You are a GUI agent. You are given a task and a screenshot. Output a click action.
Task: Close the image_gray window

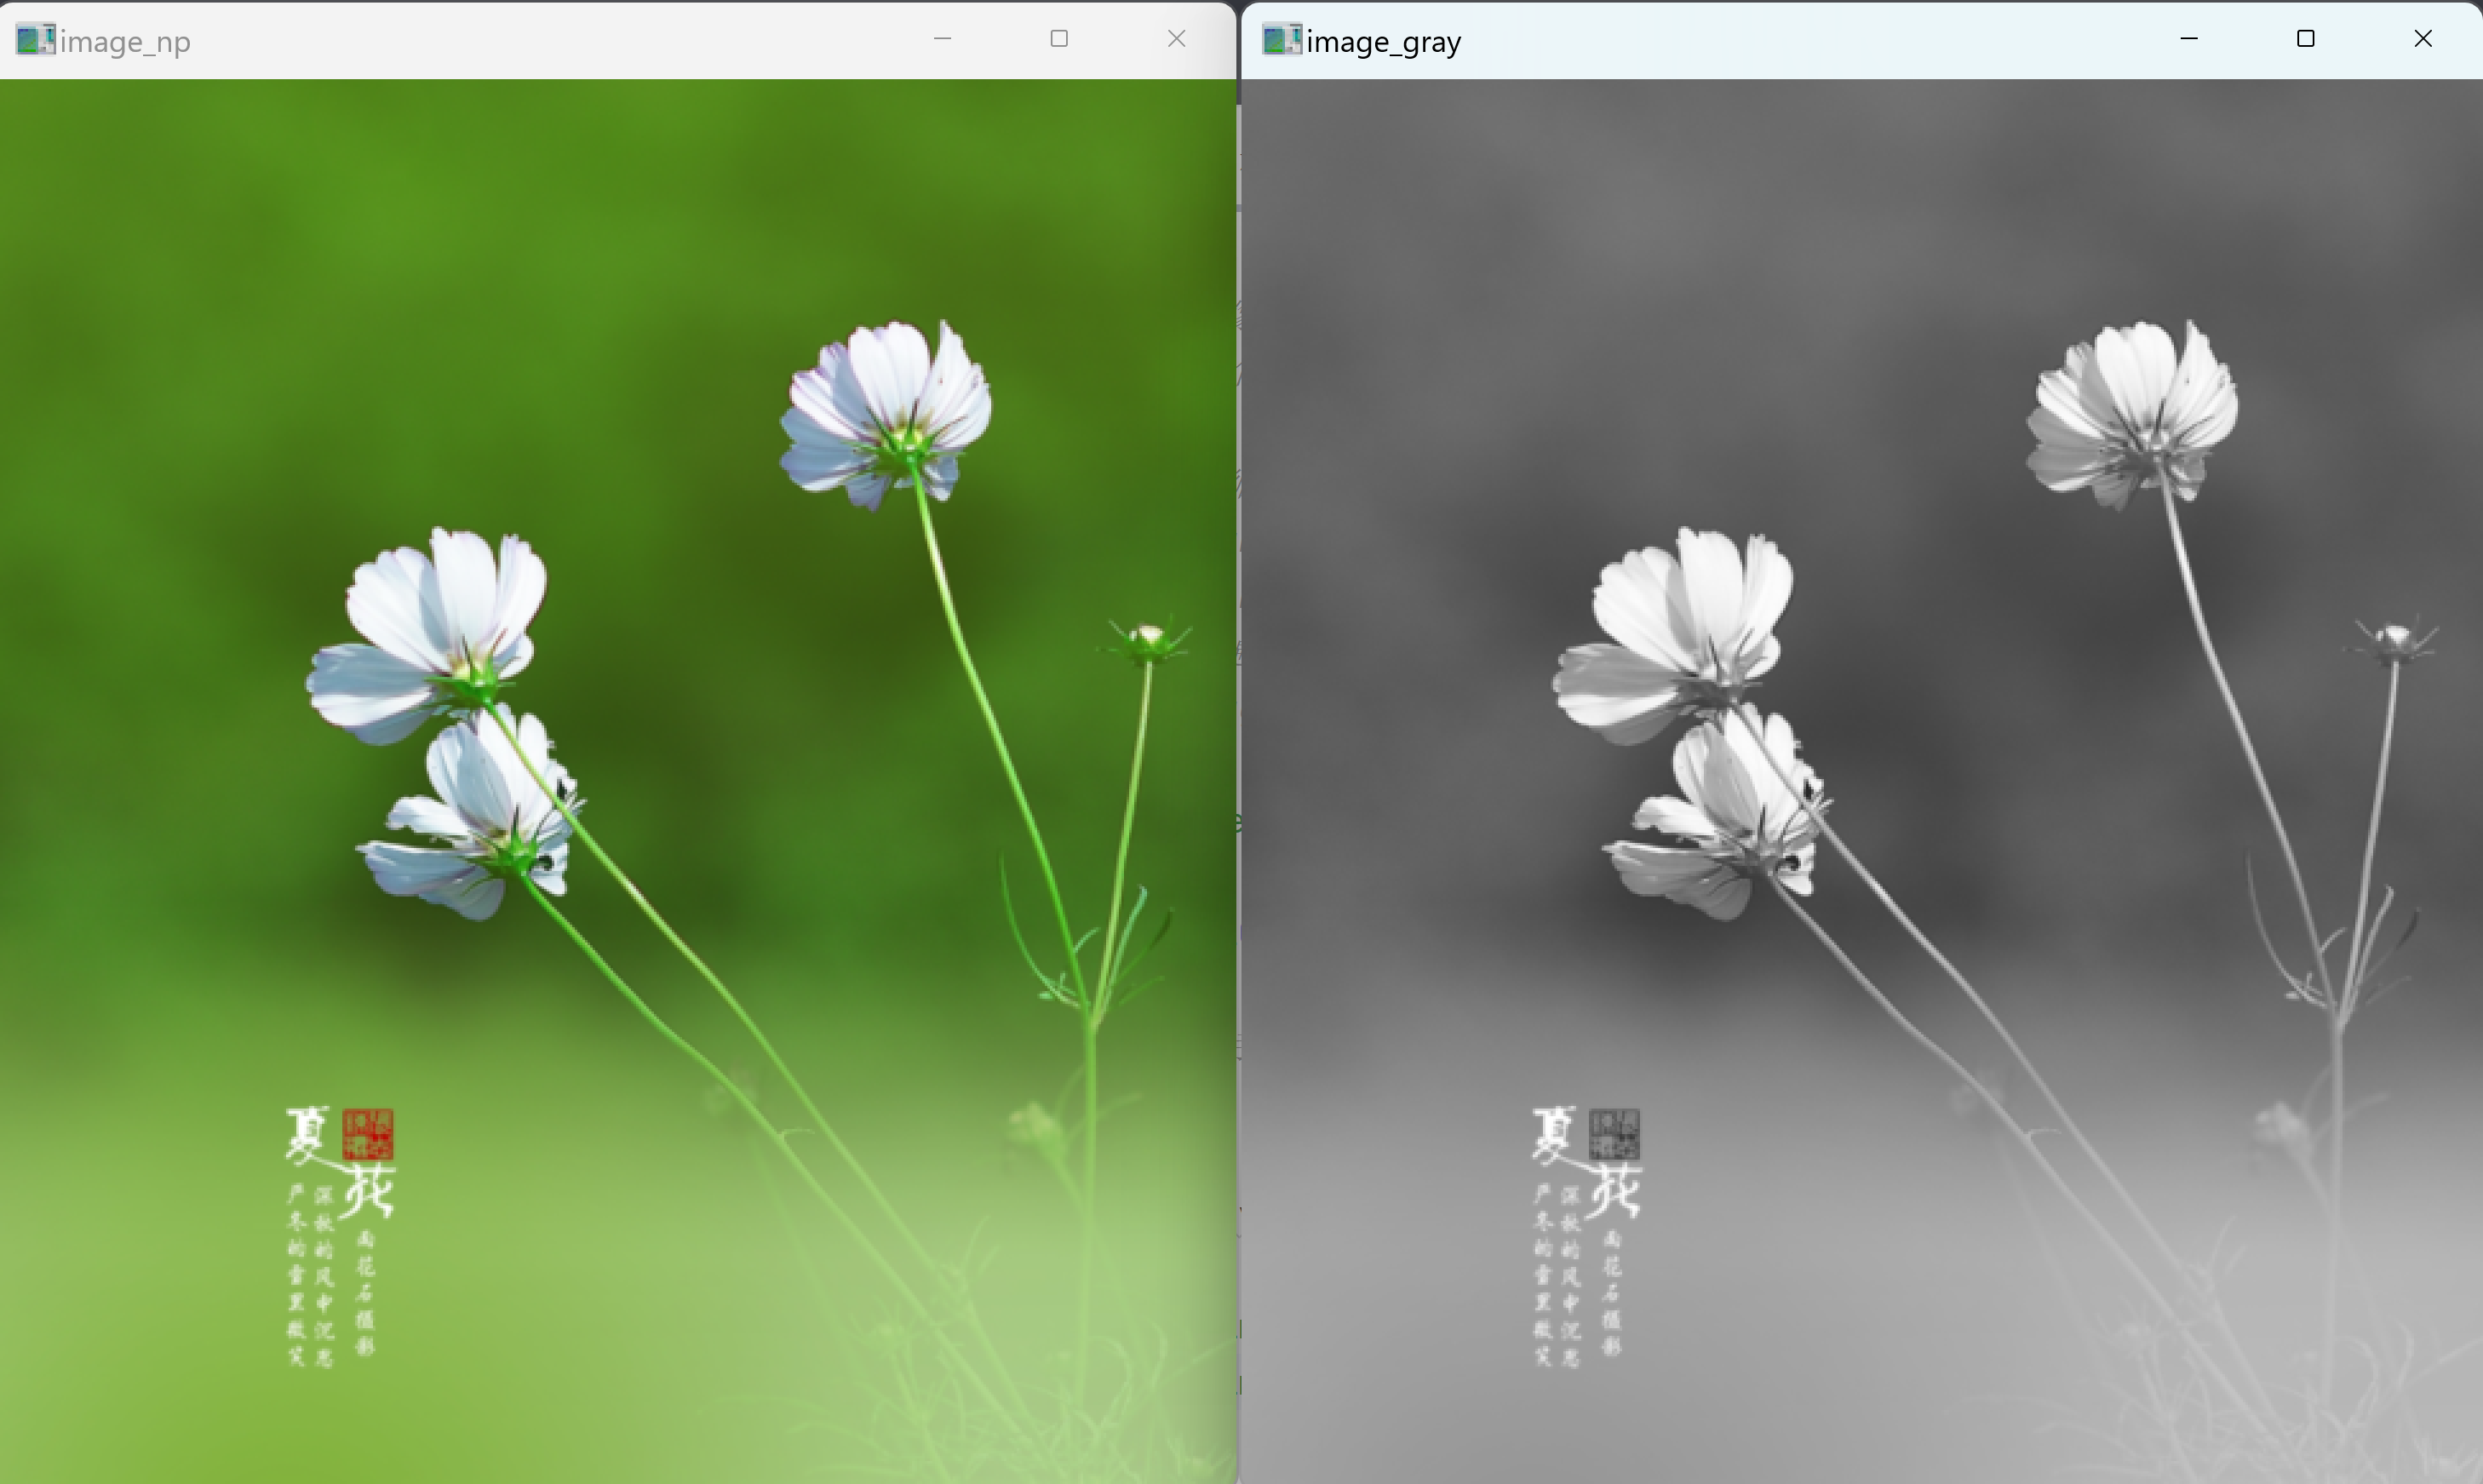[2422, 39]
